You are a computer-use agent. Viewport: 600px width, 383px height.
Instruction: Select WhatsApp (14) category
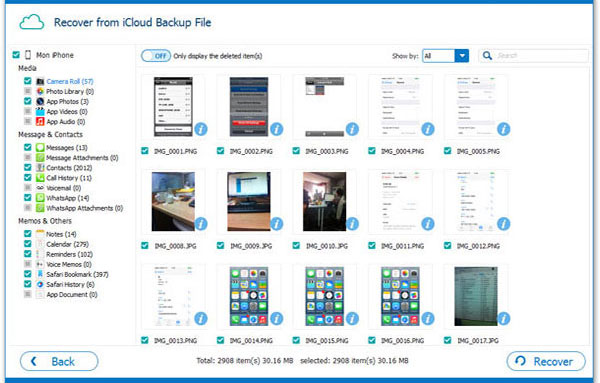click(x=67, y=198)
